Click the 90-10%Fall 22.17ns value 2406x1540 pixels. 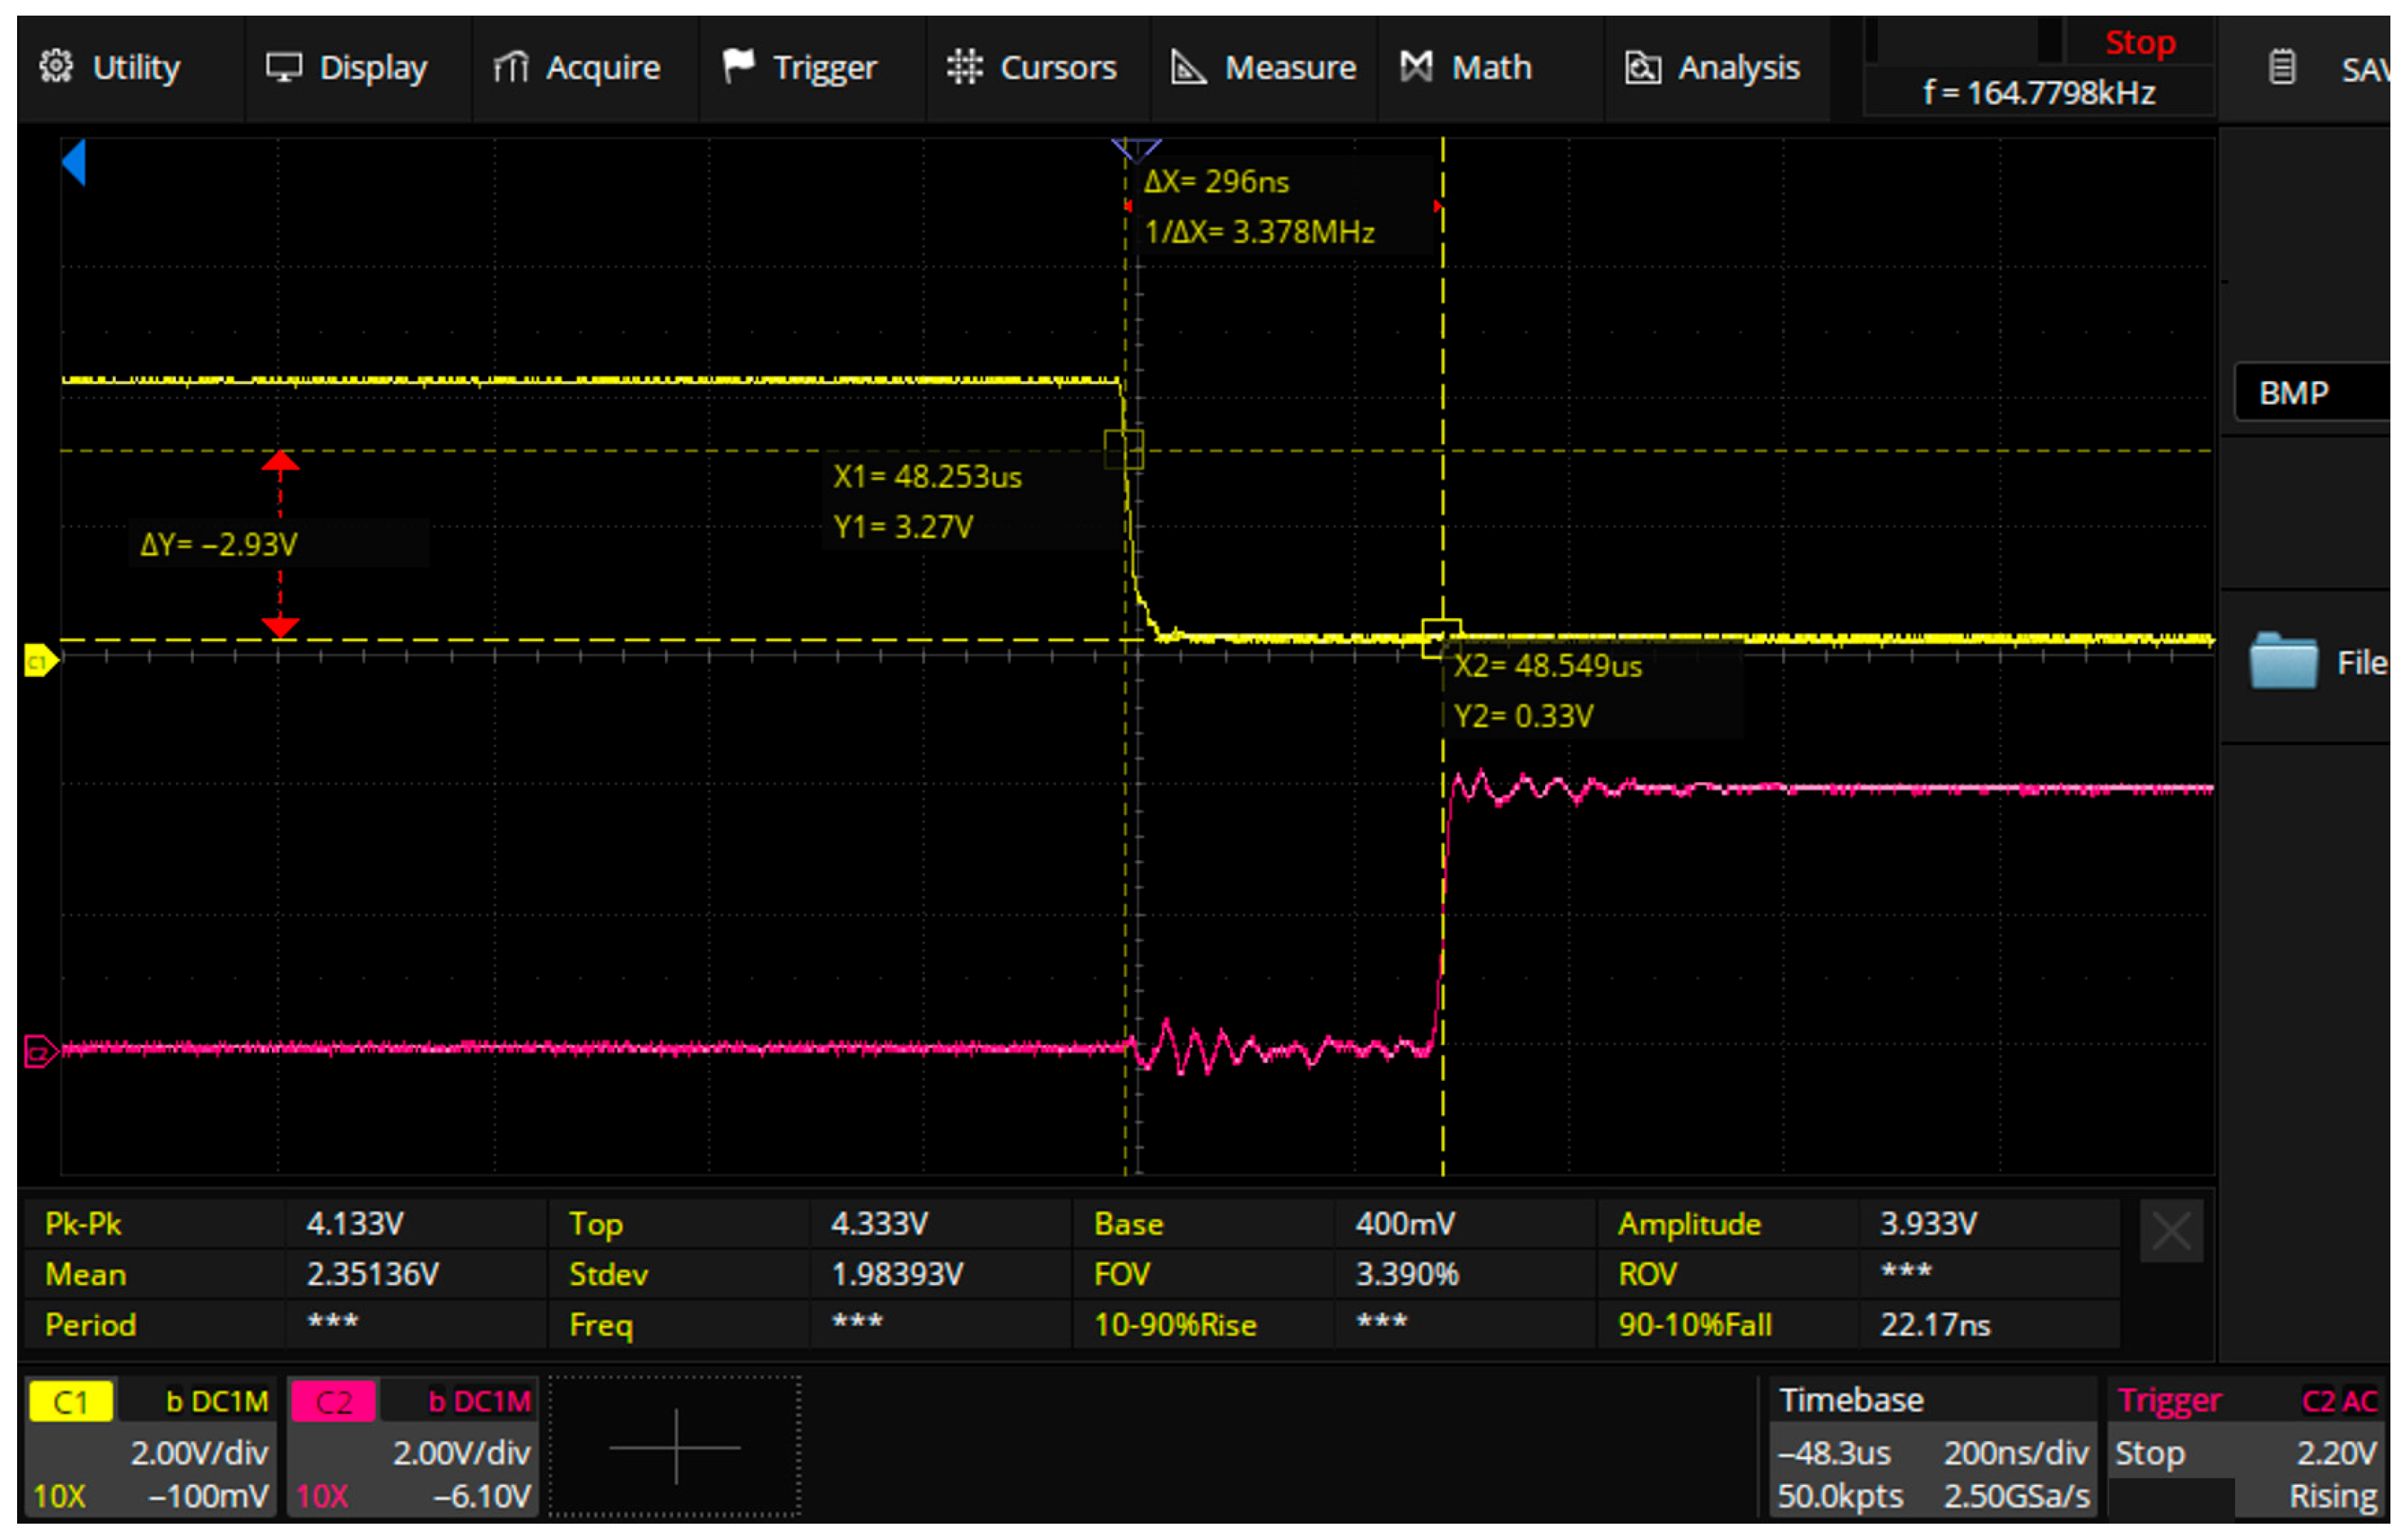point(1935,1325)
